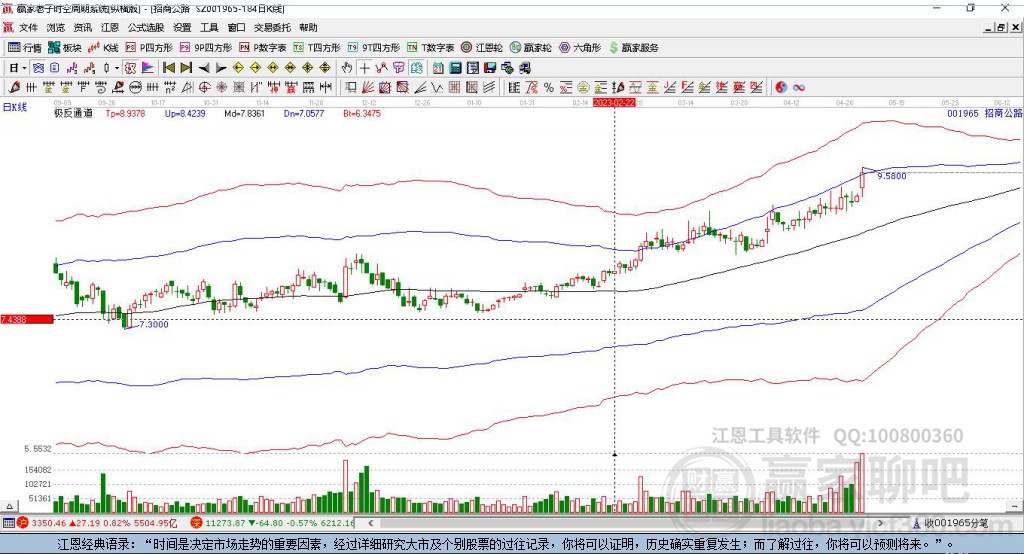Click the black left arrow icon
Screen dimensions: 1024x554
pos(204,68)
